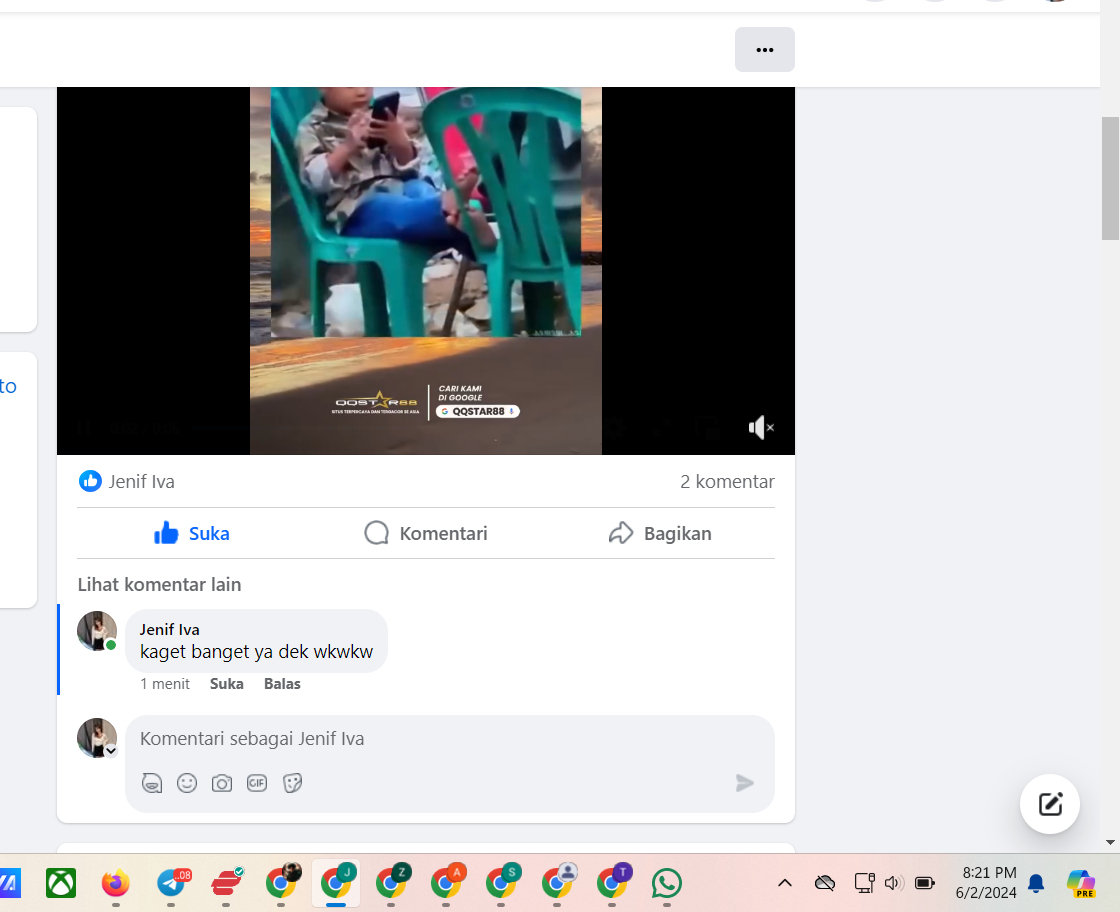Open WhatsApp from the taskbar
Image resolution: width=1120 pixels, height=912 pixels.
pos(666,883)
